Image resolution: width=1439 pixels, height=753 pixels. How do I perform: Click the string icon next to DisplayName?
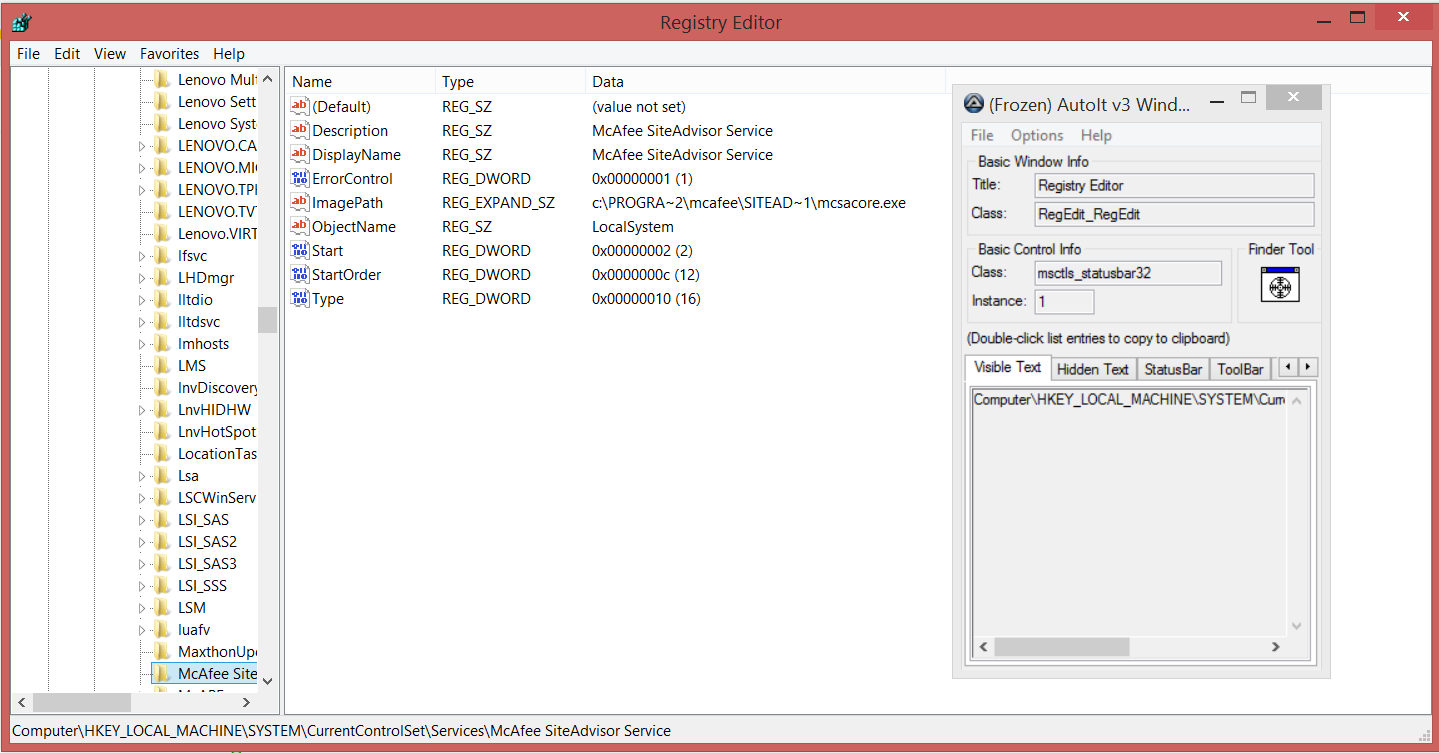point(300,154)
